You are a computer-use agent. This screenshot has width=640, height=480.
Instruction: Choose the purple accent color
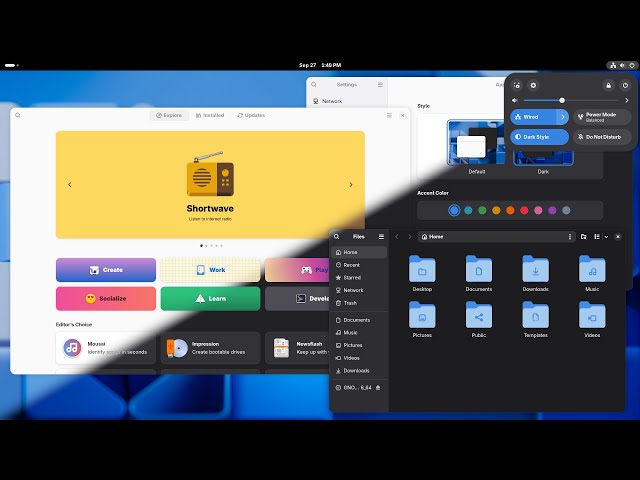pos(552,210)
